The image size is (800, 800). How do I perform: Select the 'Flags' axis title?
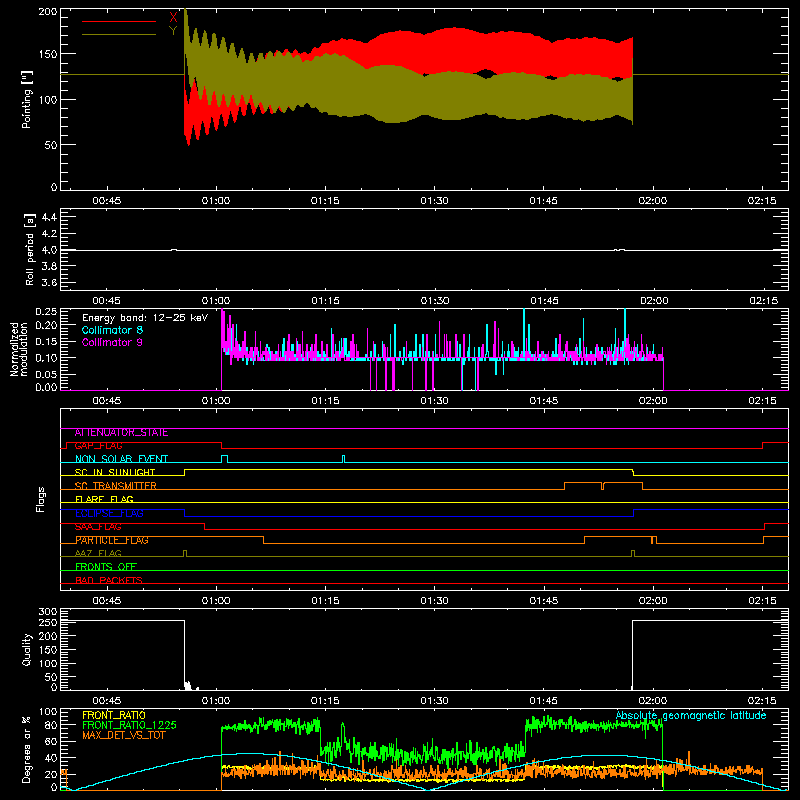(40, 499)
